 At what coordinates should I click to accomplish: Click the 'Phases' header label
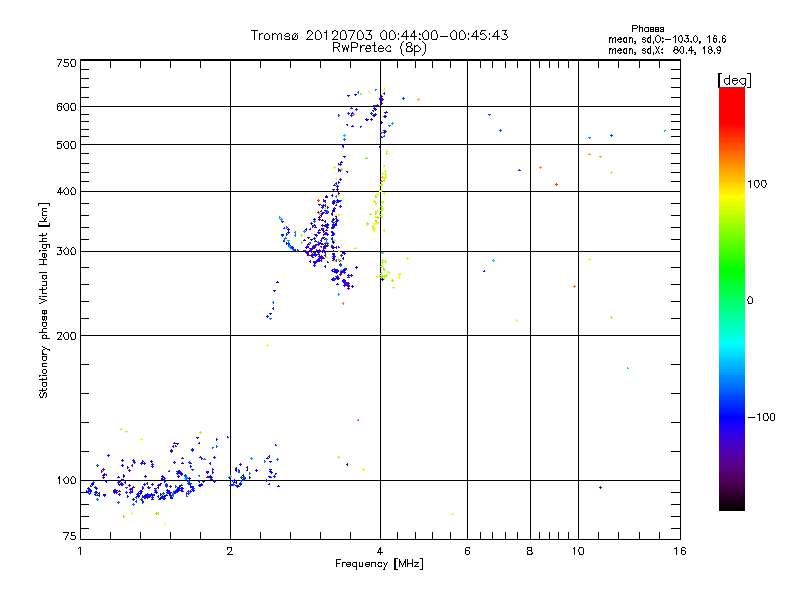[x=647, y=29]
